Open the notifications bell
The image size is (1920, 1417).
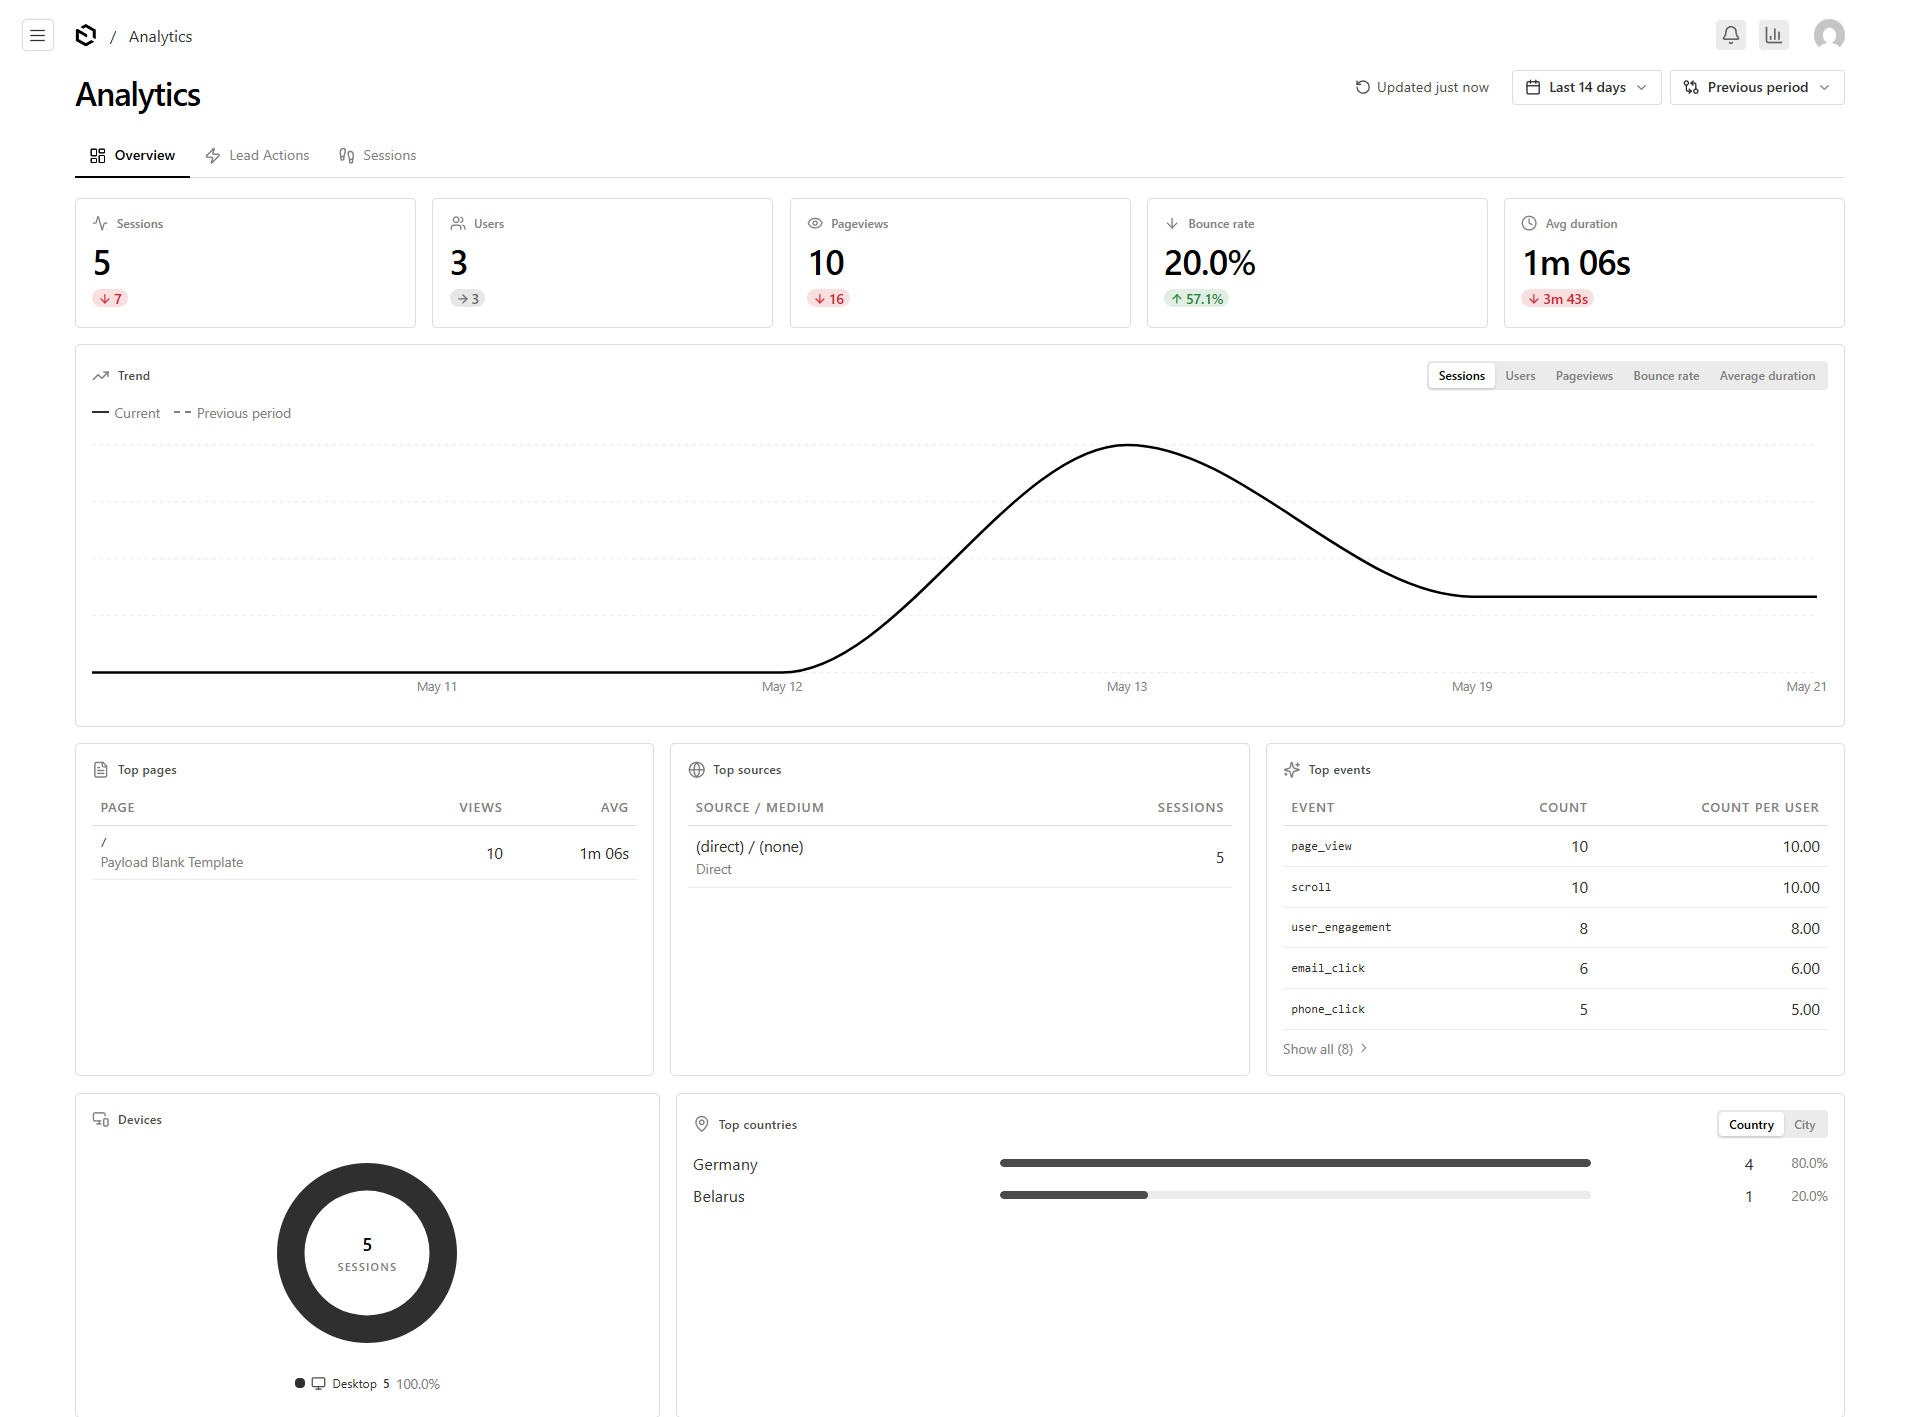tap(1731, 35)
